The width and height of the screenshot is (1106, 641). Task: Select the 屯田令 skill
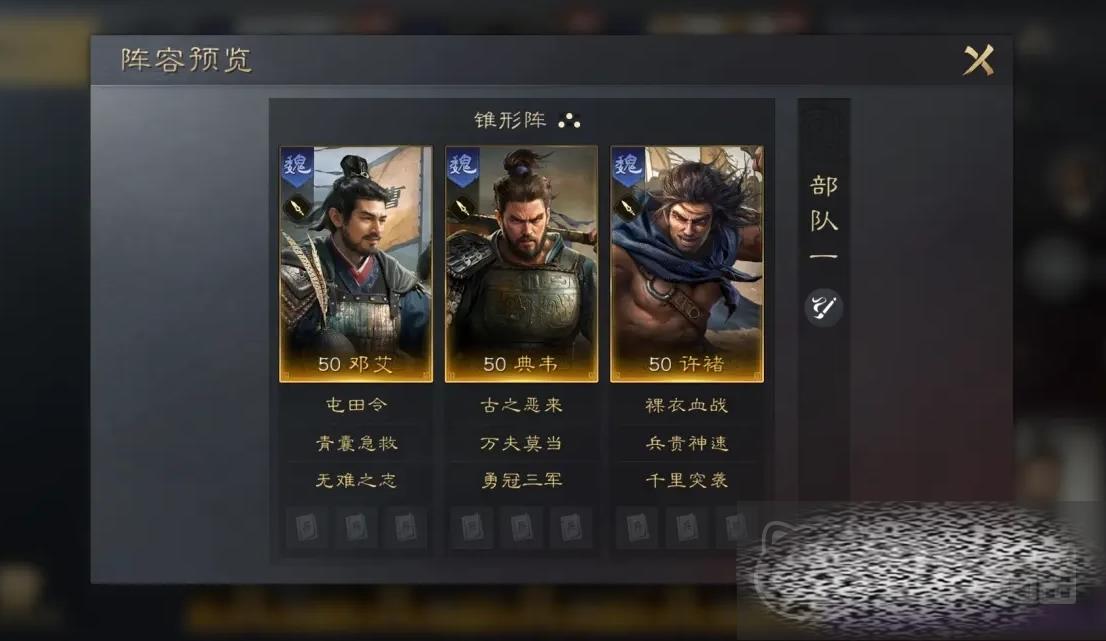[356, 405]
